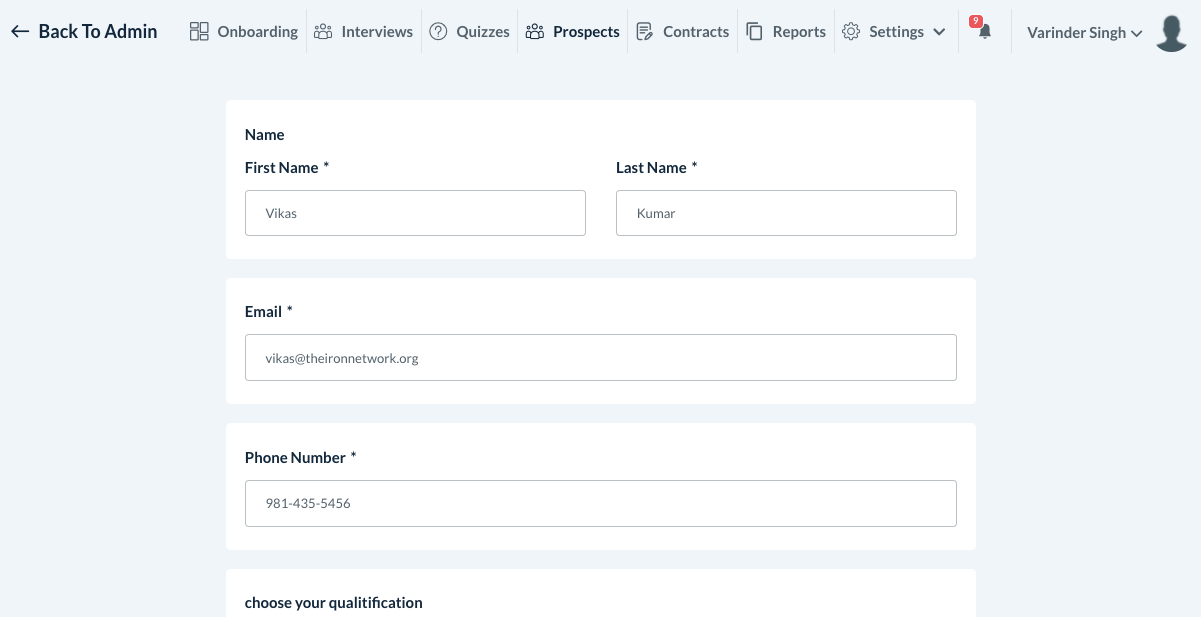Expand the Settings dropdown chevron
1201x617 pixels.
pyautogui.click(x=939, y=32)
